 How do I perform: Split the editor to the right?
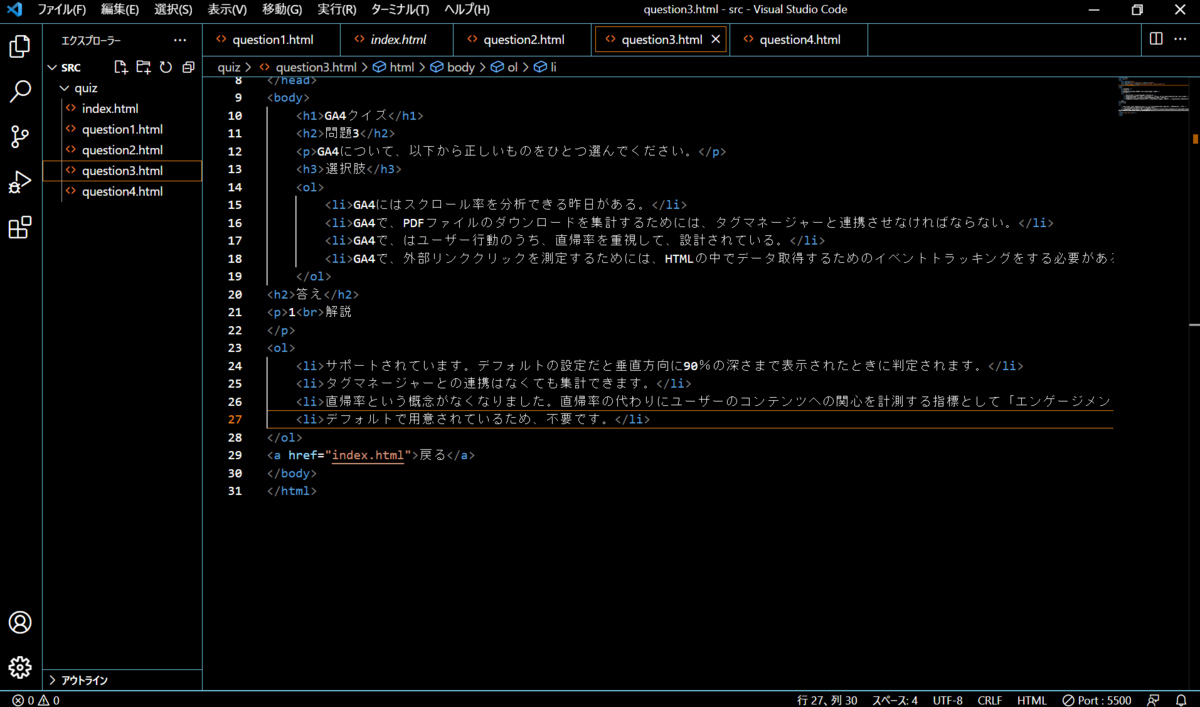pos(1156,39)
